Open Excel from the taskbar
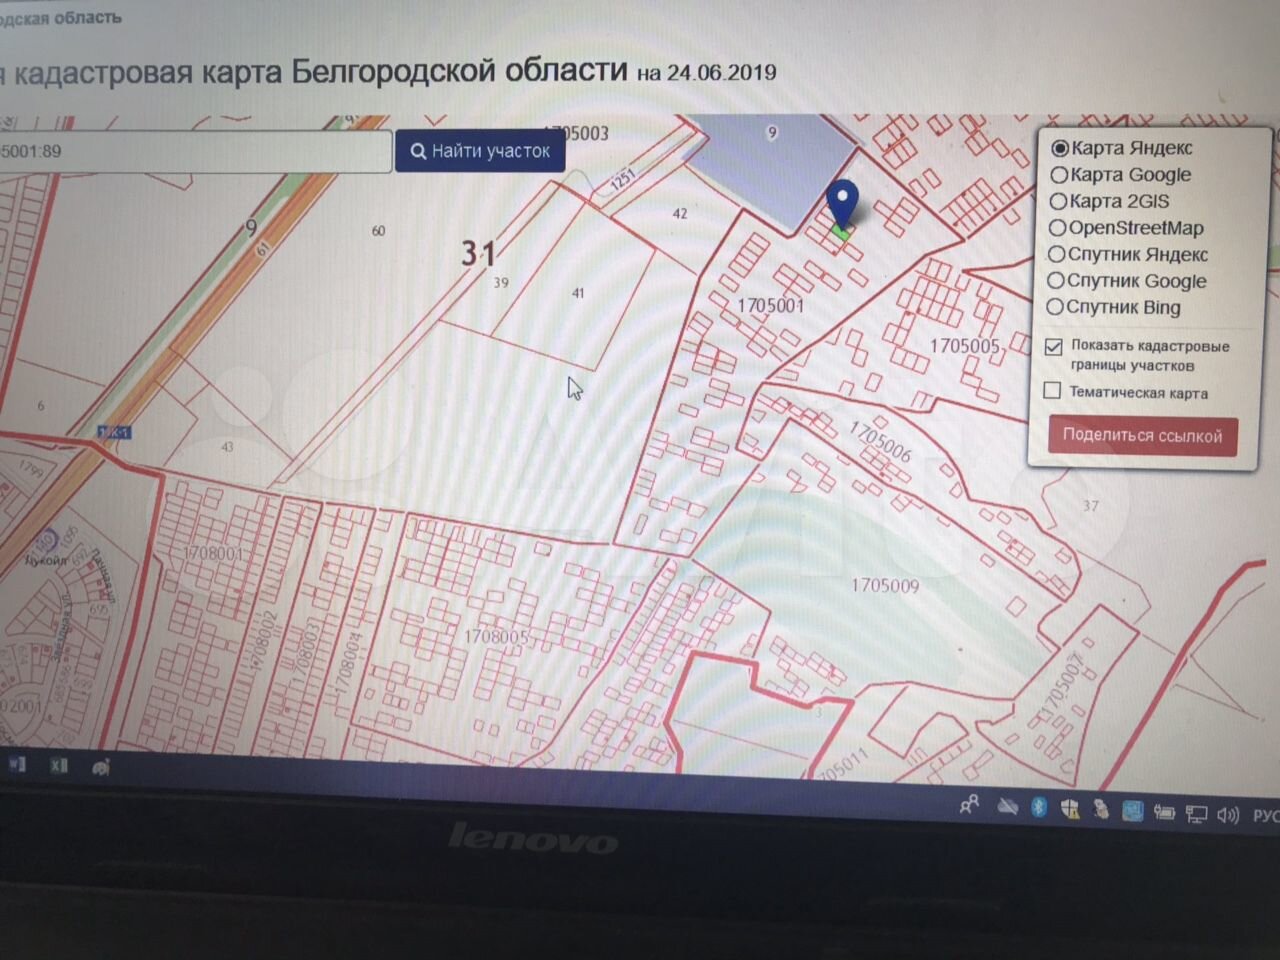 tap(59, 765)
